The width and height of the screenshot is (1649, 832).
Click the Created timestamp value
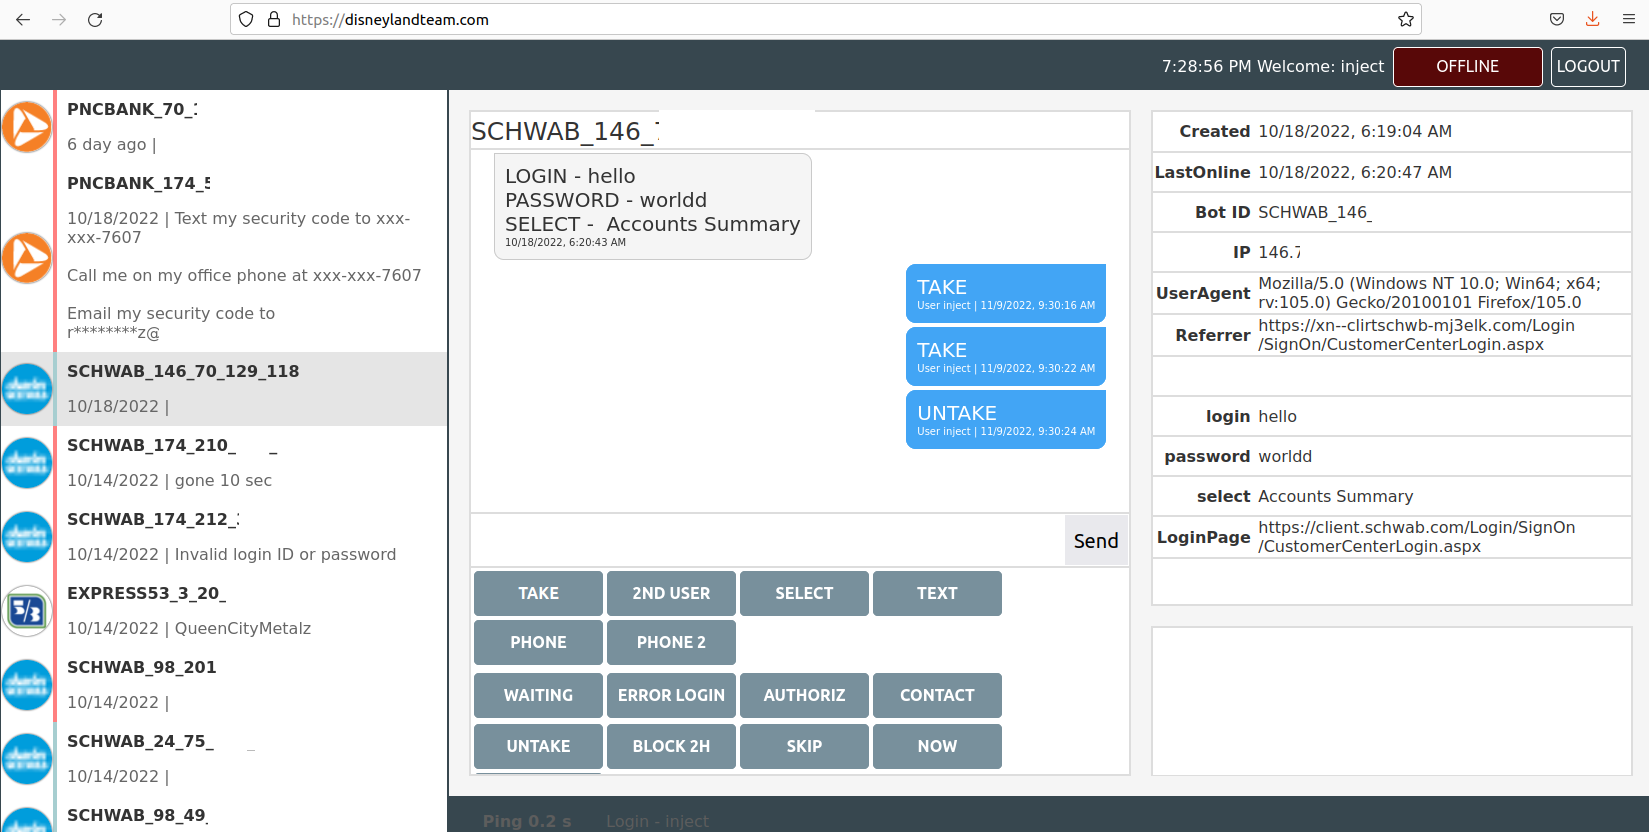[1355, 131]
